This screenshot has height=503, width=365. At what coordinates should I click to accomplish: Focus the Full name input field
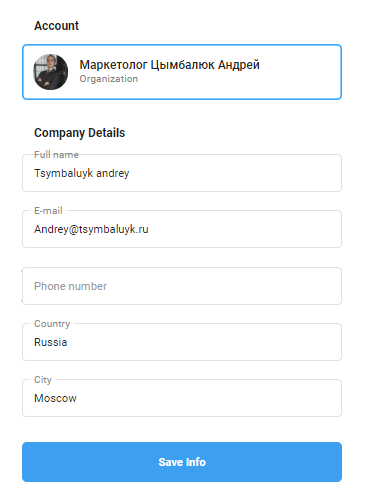click(x=182, y=173)
